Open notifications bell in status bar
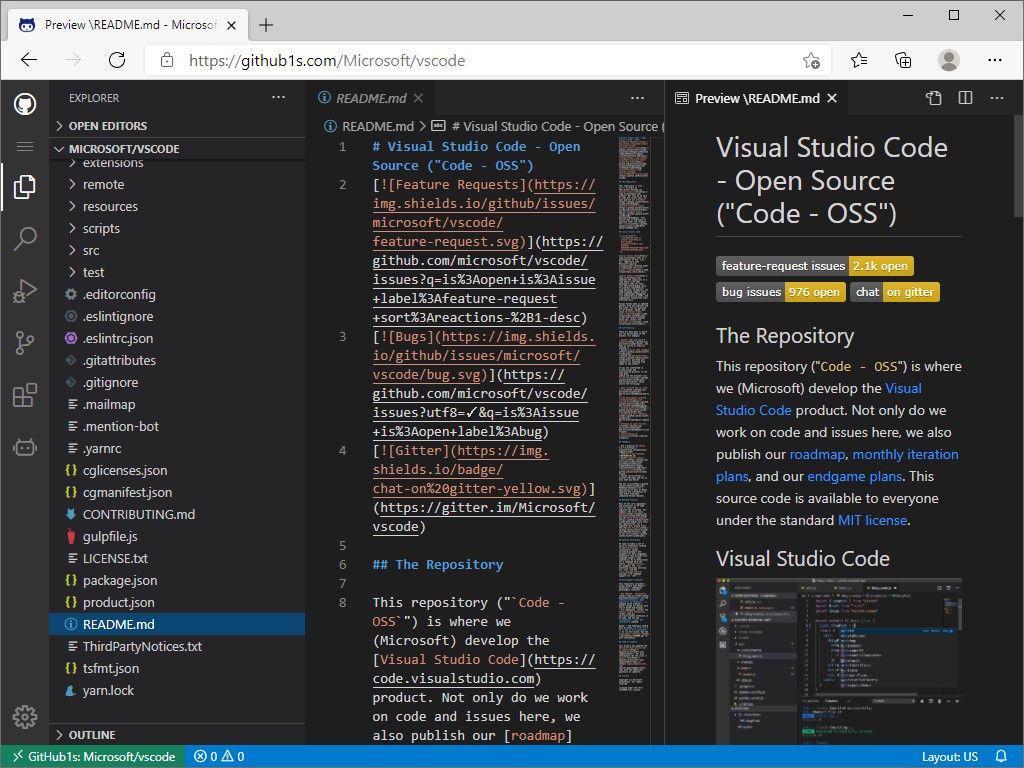Viewport: 1024px width, 768px height. (1001, 757)
